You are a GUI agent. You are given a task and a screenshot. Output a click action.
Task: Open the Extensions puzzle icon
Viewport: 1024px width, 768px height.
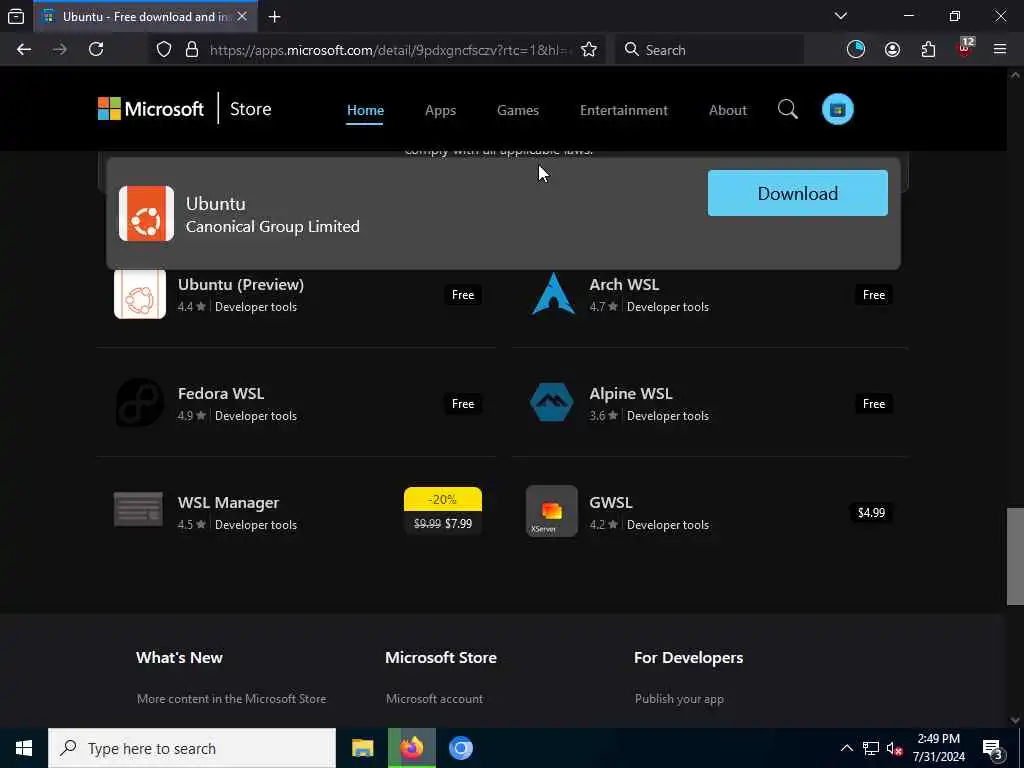(928, 50)
